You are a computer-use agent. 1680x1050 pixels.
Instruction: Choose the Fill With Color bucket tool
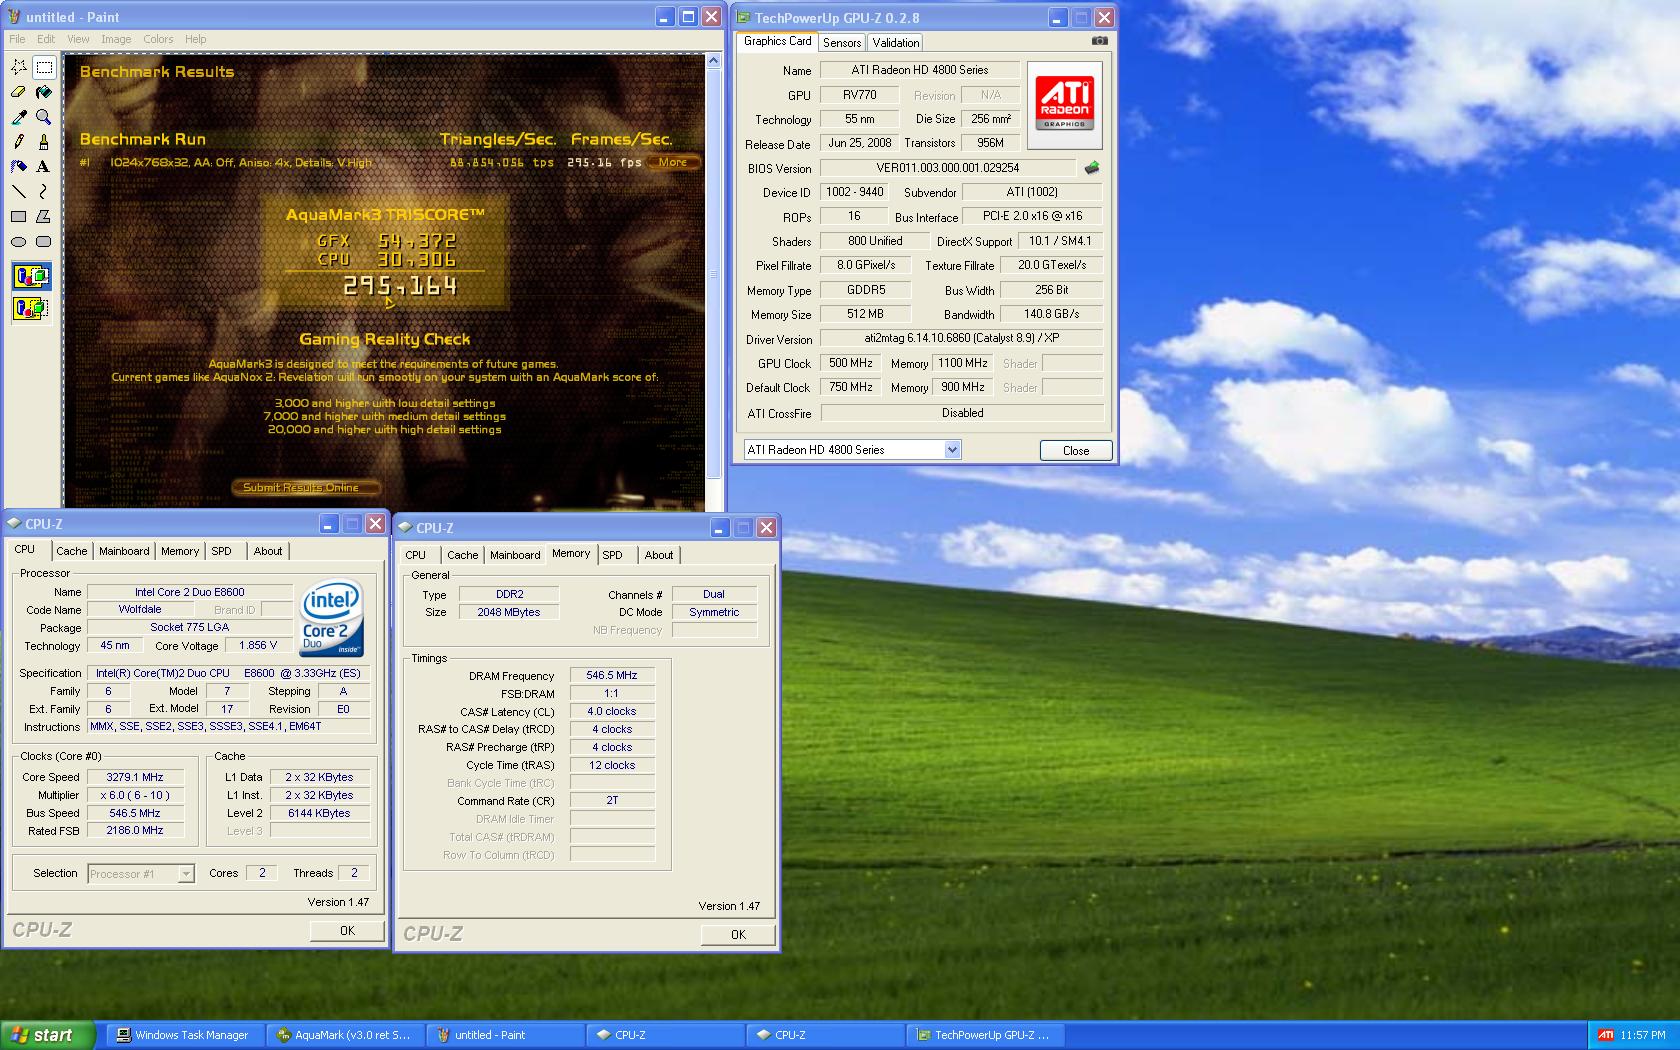pos(43,92)
